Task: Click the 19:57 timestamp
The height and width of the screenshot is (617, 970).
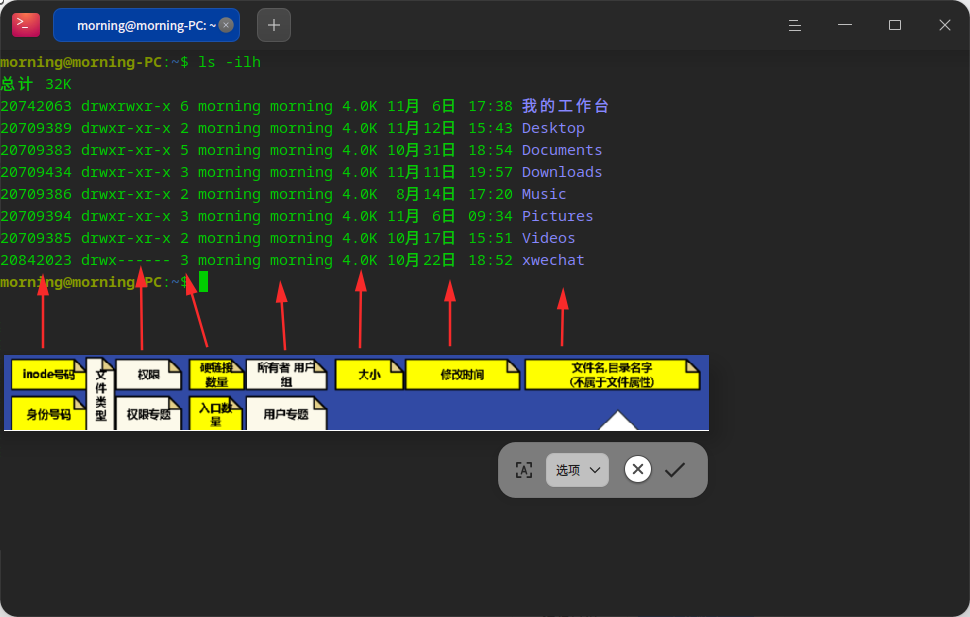Action: (x=490, y=172)
